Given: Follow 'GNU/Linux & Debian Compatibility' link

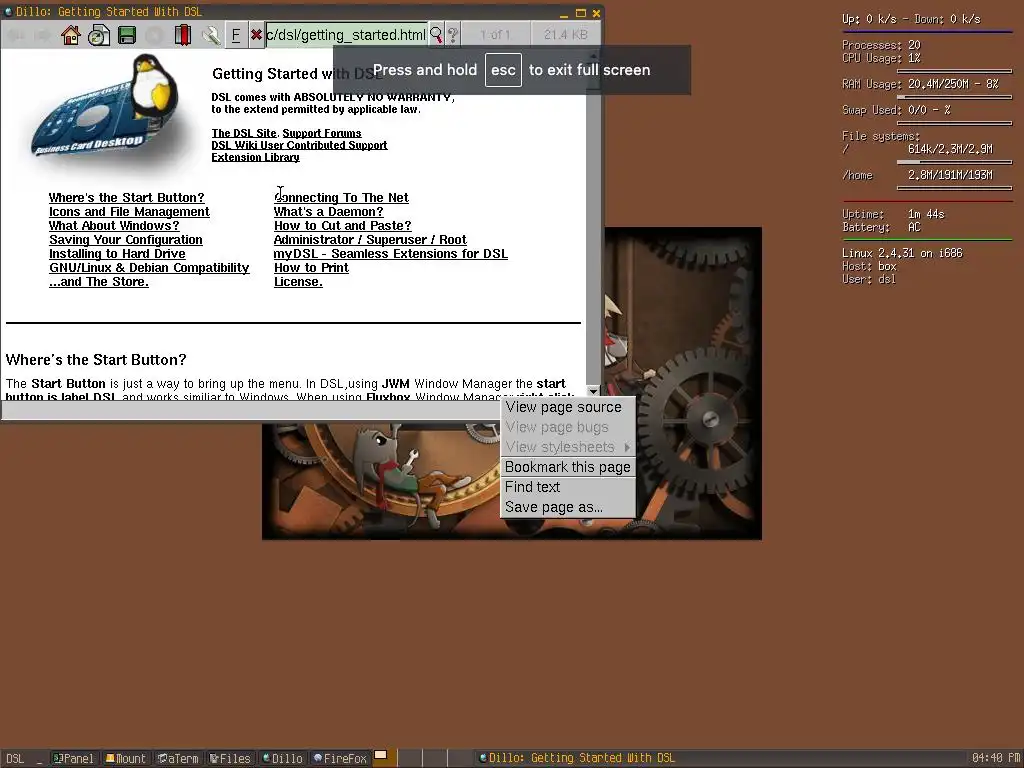Looking at the screenshot, I should coord(149,268).
